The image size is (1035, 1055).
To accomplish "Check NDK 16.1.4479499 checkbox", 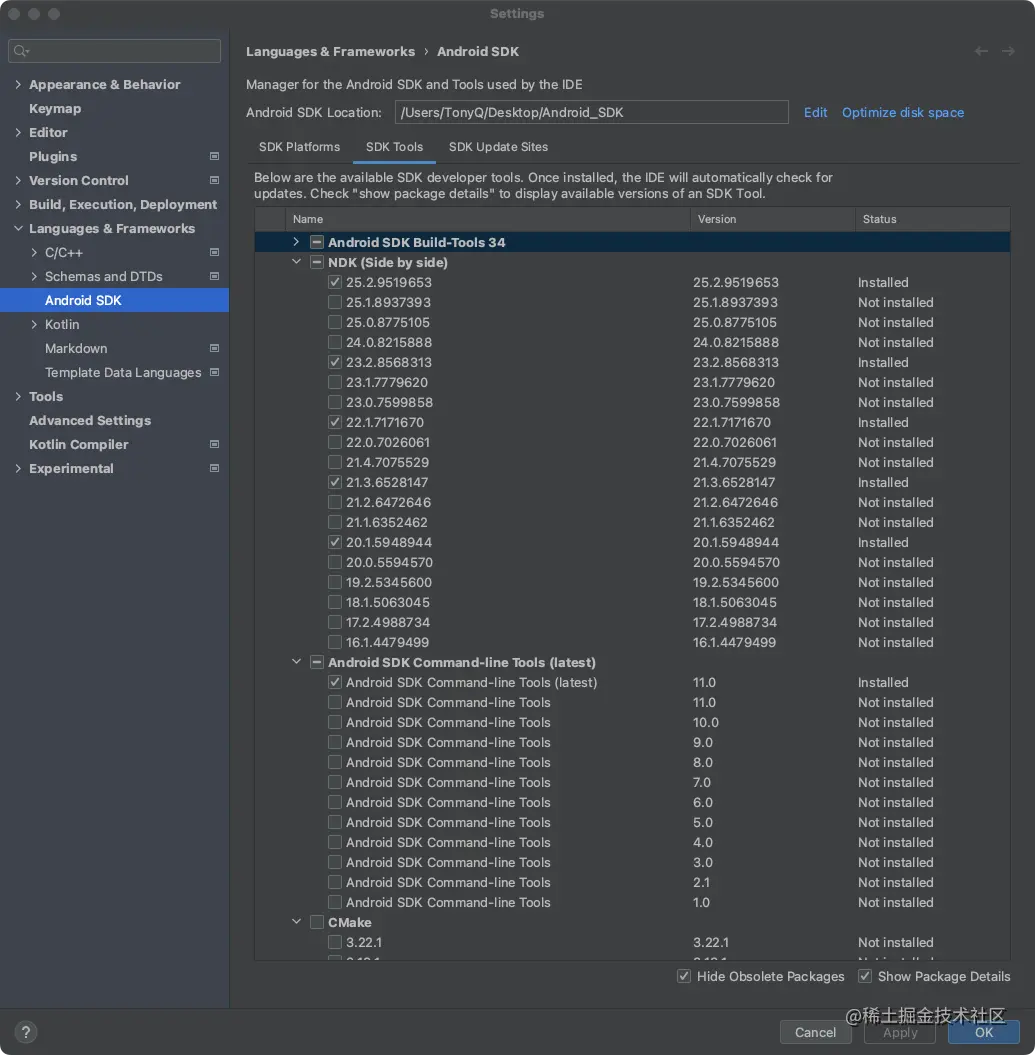I will [334, 642].
